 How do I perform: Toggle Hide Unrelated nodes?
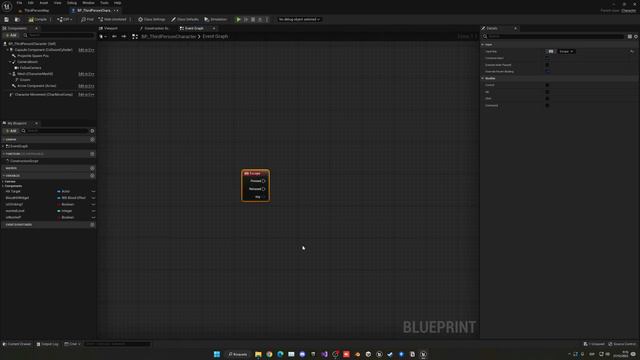point(112,19)
